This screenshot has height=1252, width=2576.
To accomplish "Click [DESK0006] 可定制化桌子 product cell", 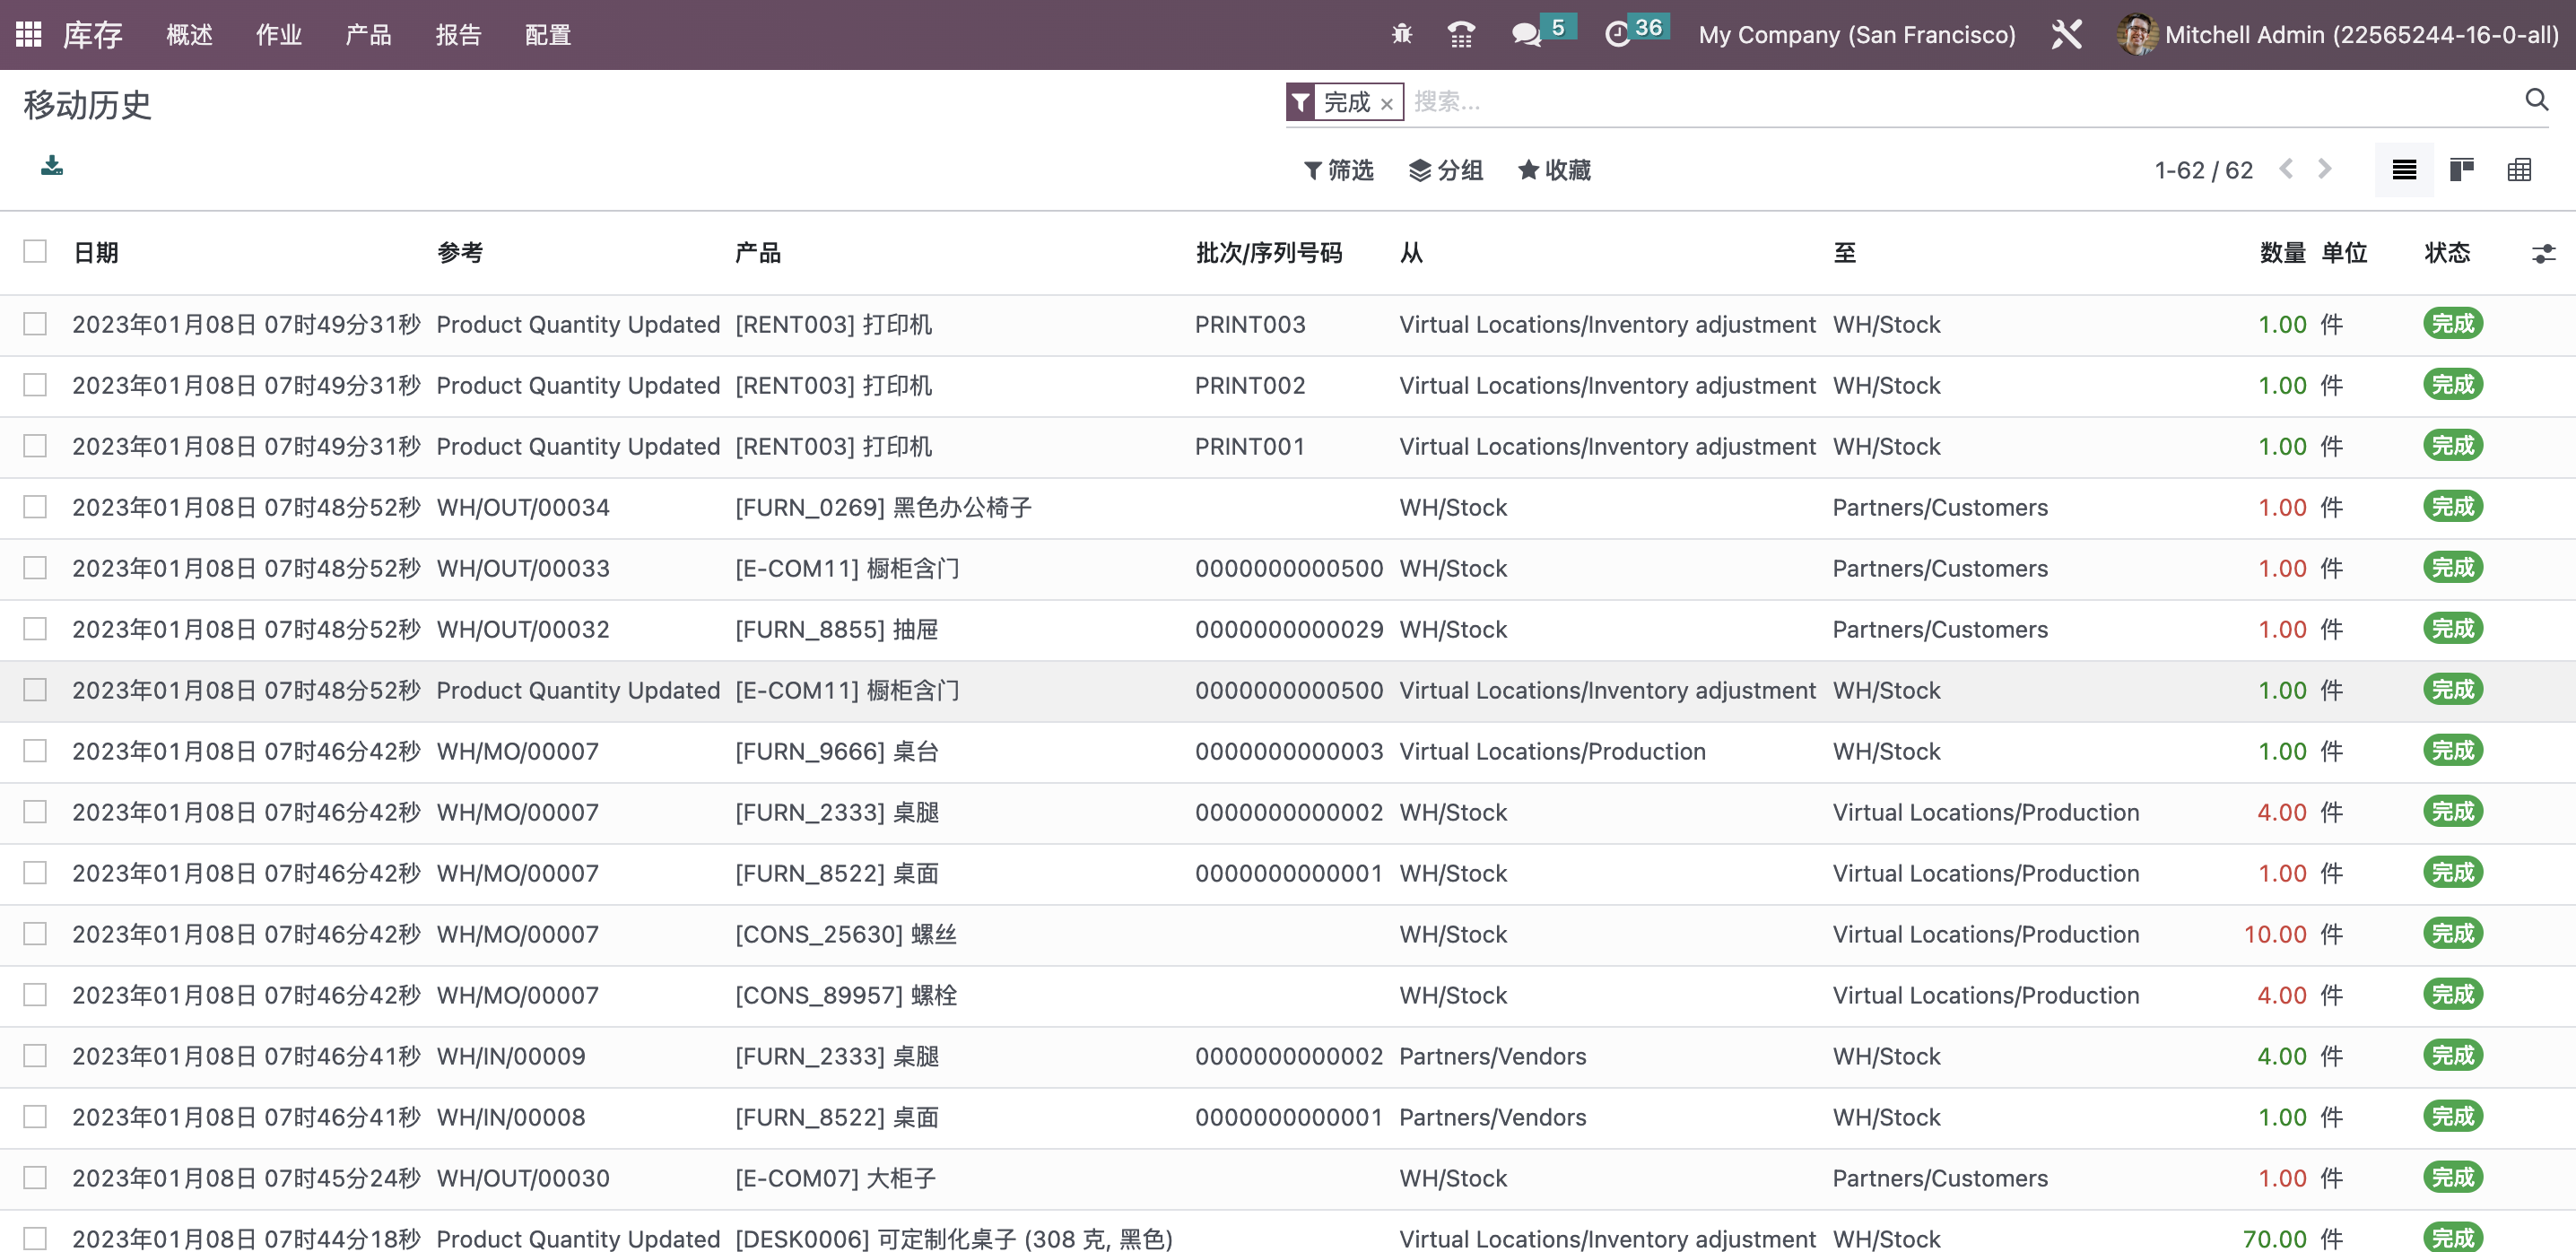I will tap(954, 1239).
